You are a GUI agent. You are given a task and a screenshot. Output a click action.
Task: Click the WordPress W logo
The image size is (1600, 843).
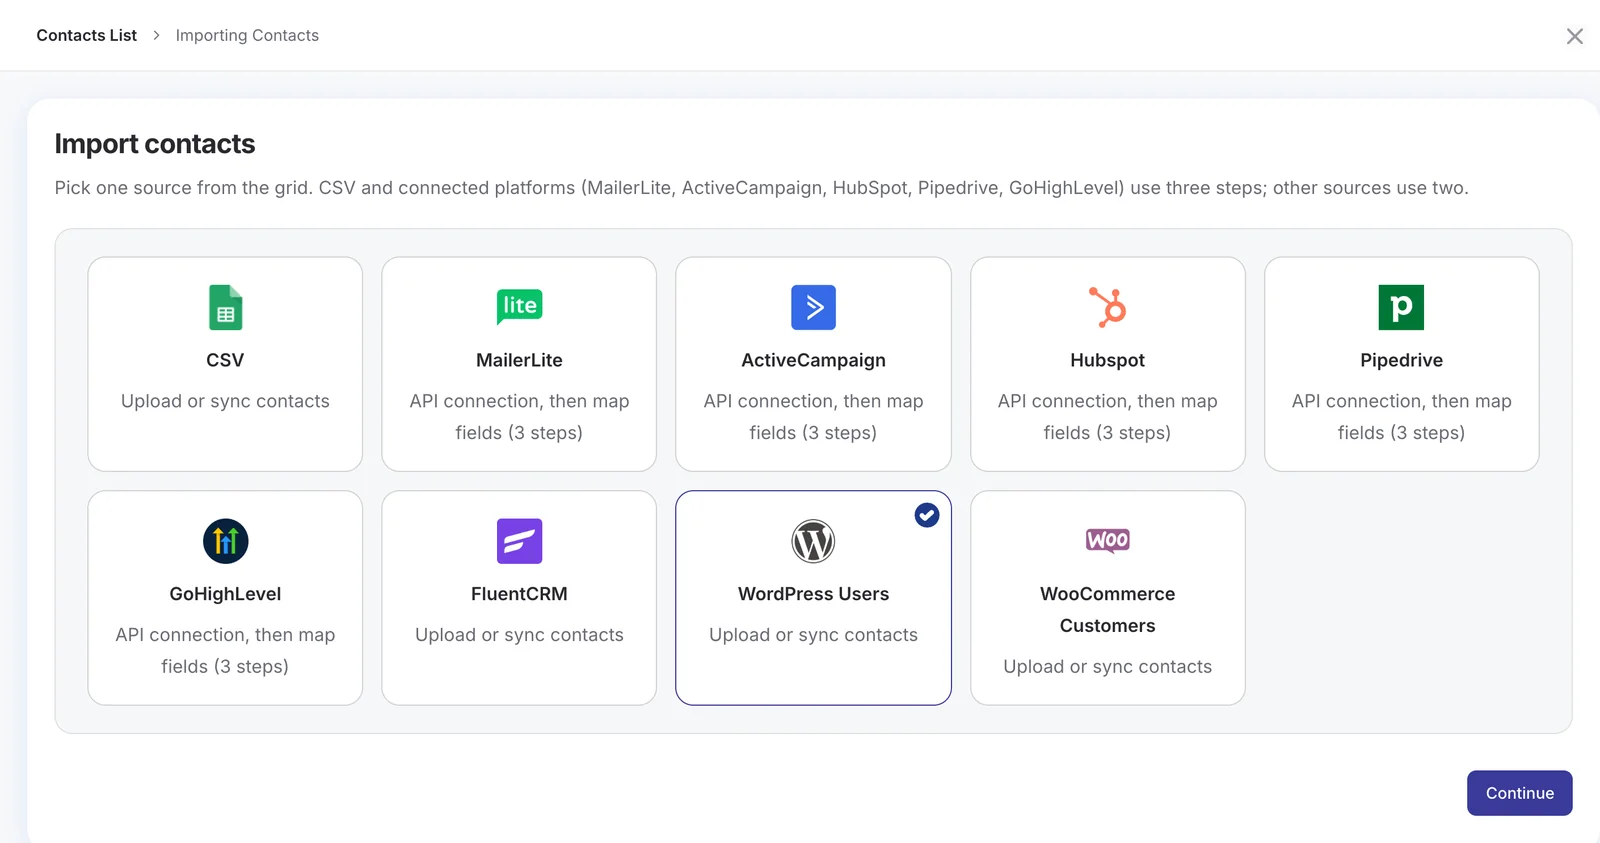pyautogui.click(x=813, y=541)
